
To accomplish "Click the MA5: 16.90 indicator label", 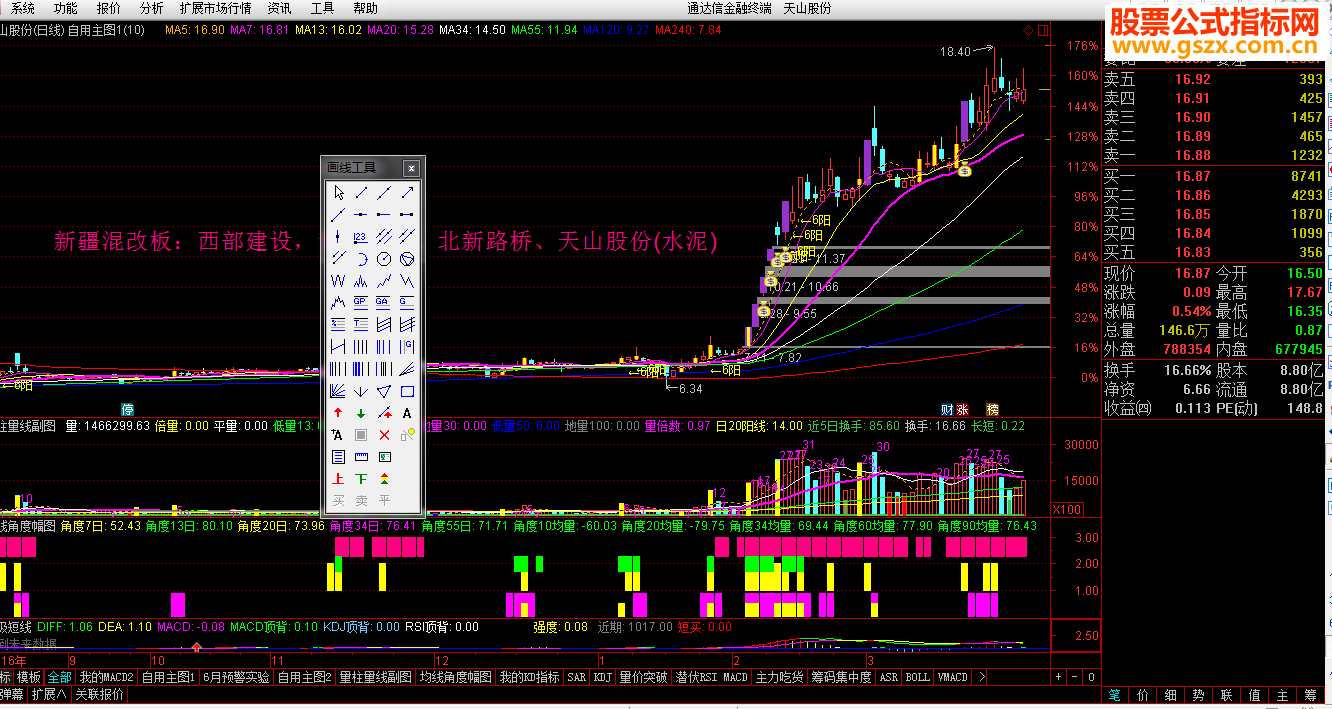I will [195, 30].
